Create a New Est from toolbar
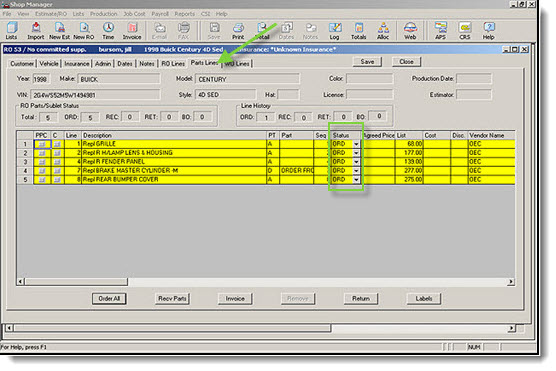This screenshot has width=556, height=371. click(60, 31)
